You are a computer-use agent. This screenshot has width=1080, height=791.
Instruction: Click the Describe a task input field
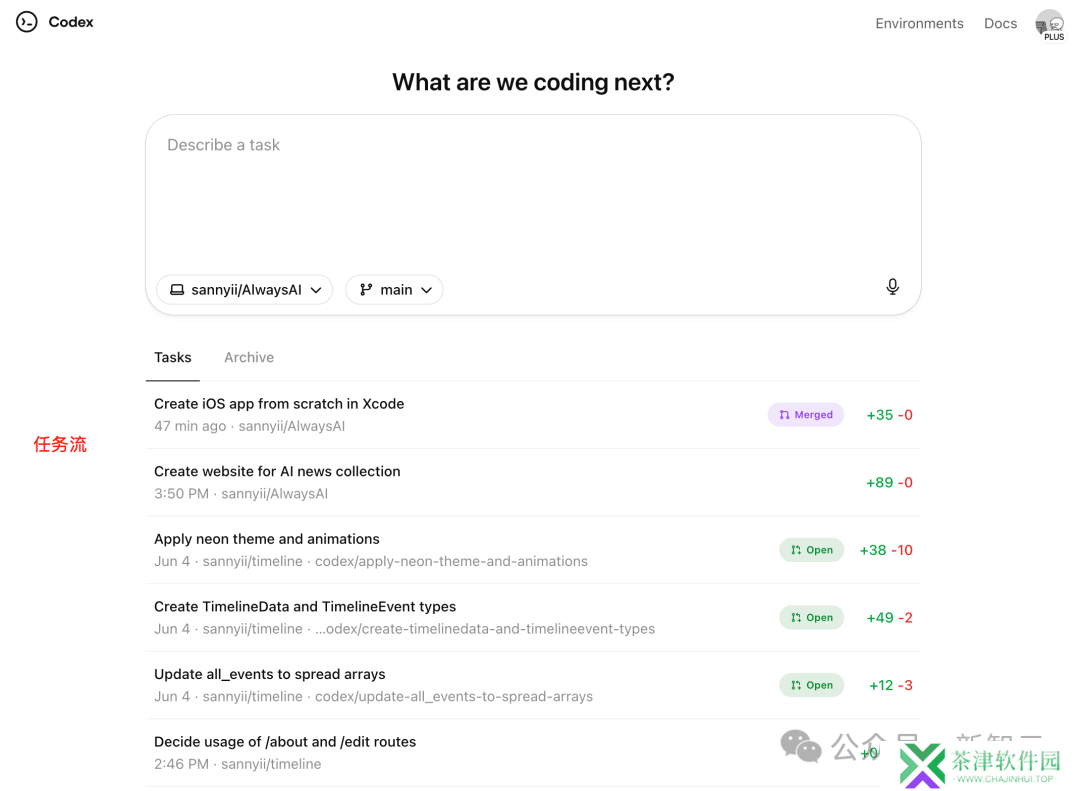pos(532,190)
